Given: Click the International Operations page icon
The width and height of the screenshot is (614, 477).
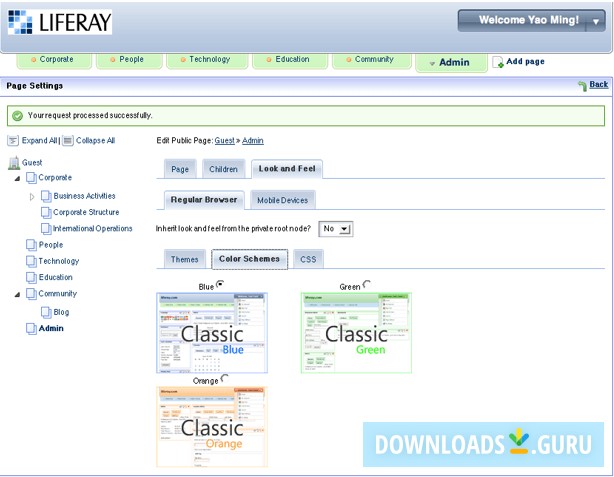Looking at the screenshot, I should click(46, 229).
